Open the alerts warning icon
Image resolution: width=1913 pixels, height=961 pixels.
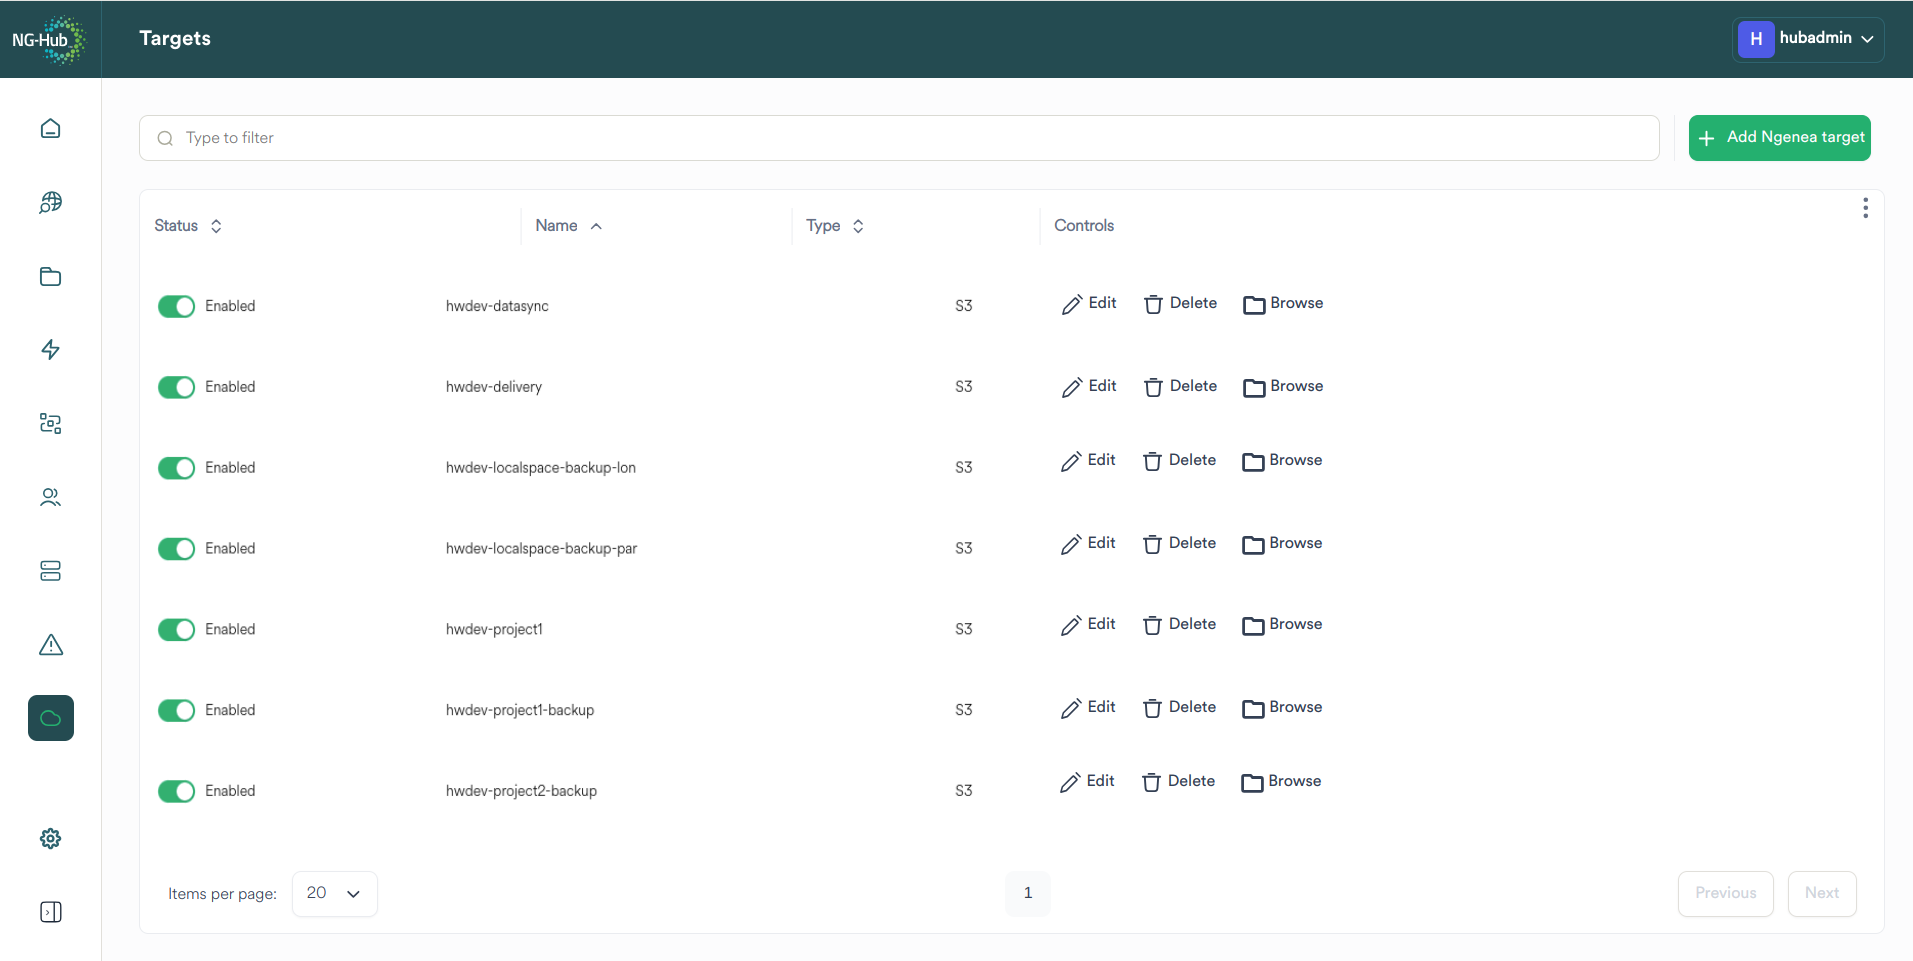click(x=50, y=645)
